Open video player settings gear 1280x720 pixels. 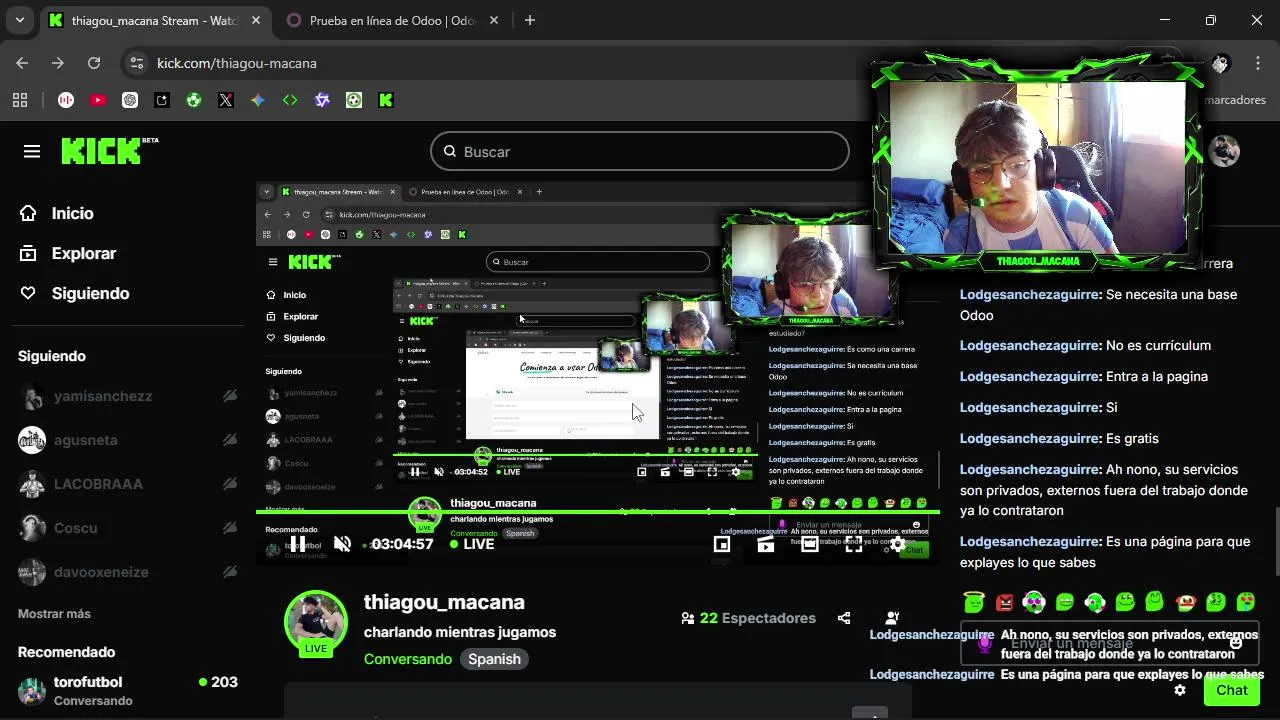(x=897, y=544)
